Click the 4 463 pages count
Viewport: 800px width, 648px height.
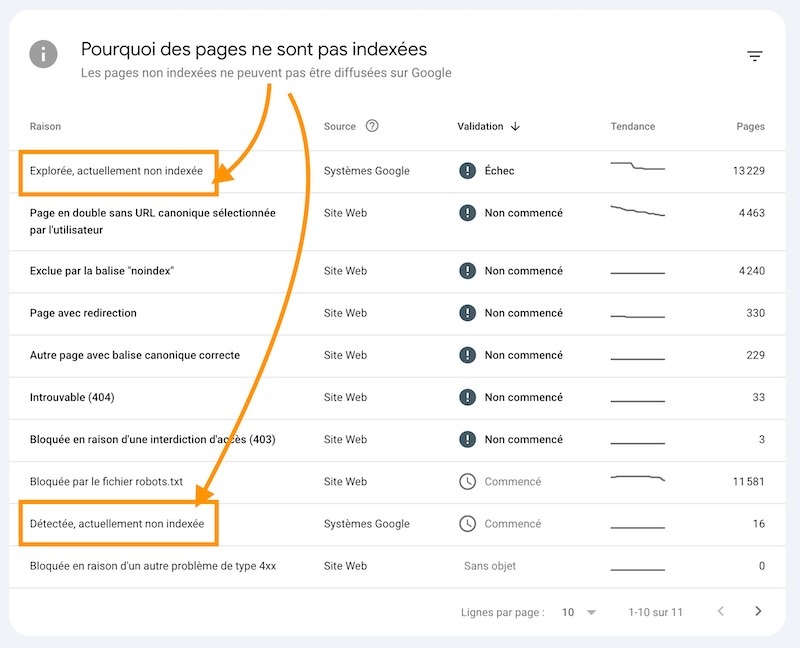pos(752,213)
